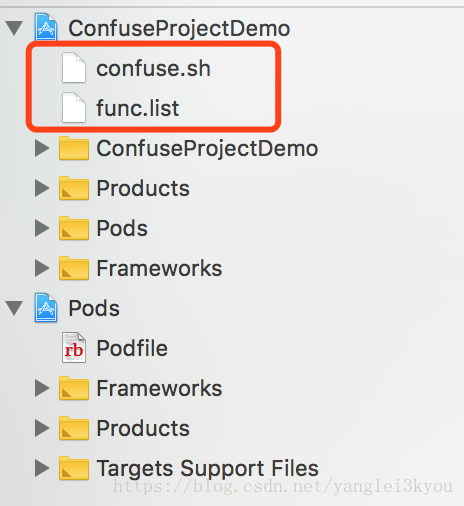Viewport: 464px width, 506px height.
Task: Select Products group under Pods project
Action: [x=143, y=428]
